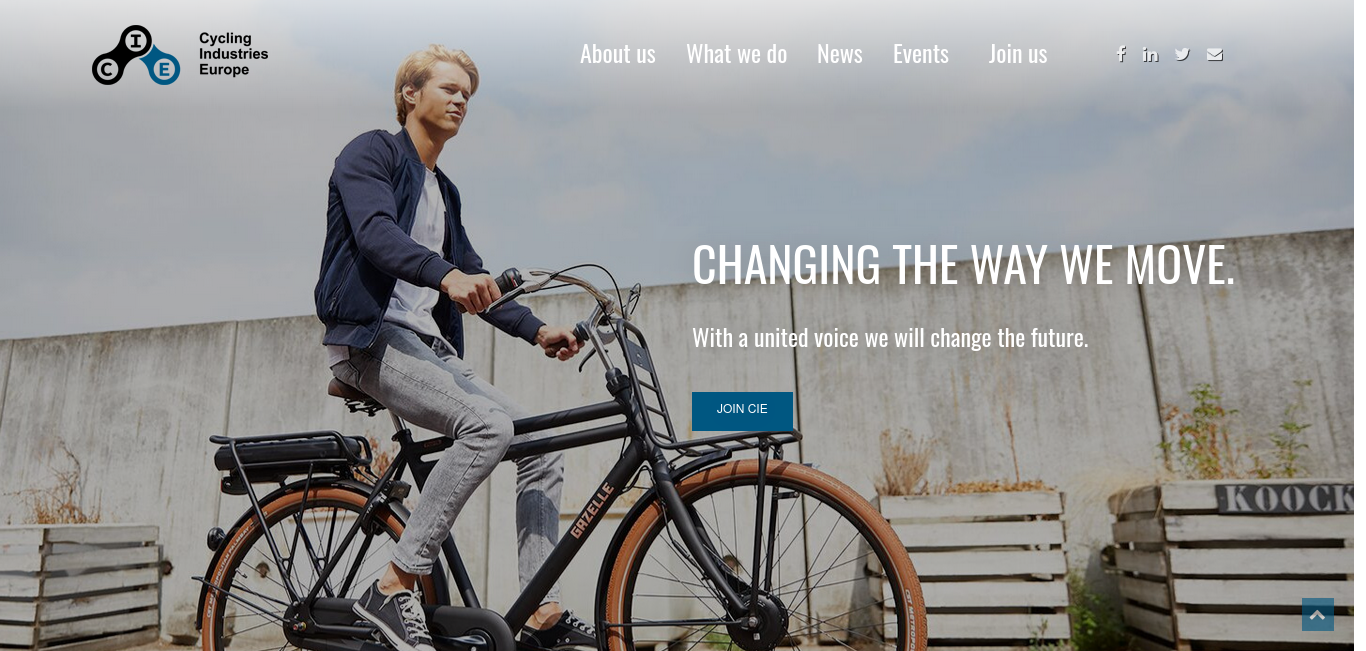Open the Events menu item

[x=921, y=54]
